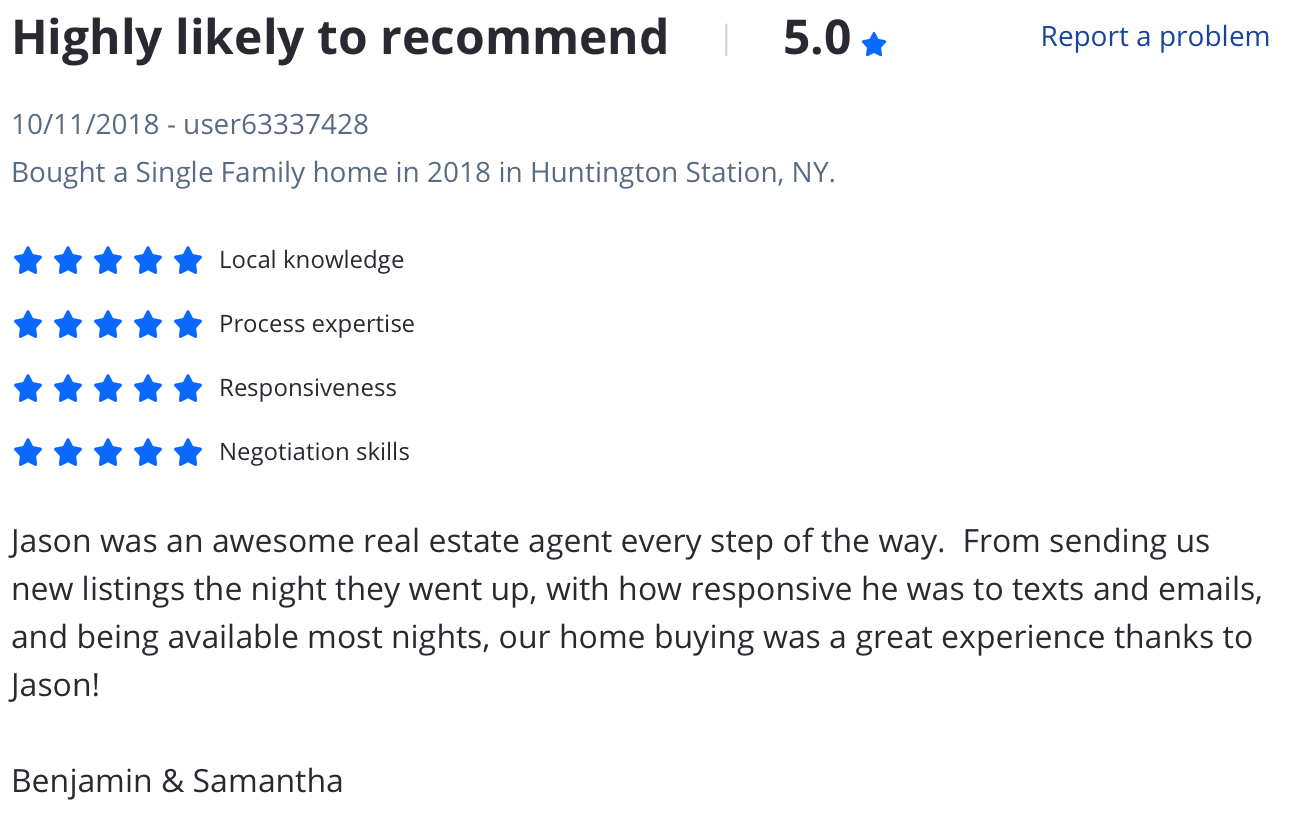
Task: Click first star in Negotiation skills row
Action: pos(28,453)
